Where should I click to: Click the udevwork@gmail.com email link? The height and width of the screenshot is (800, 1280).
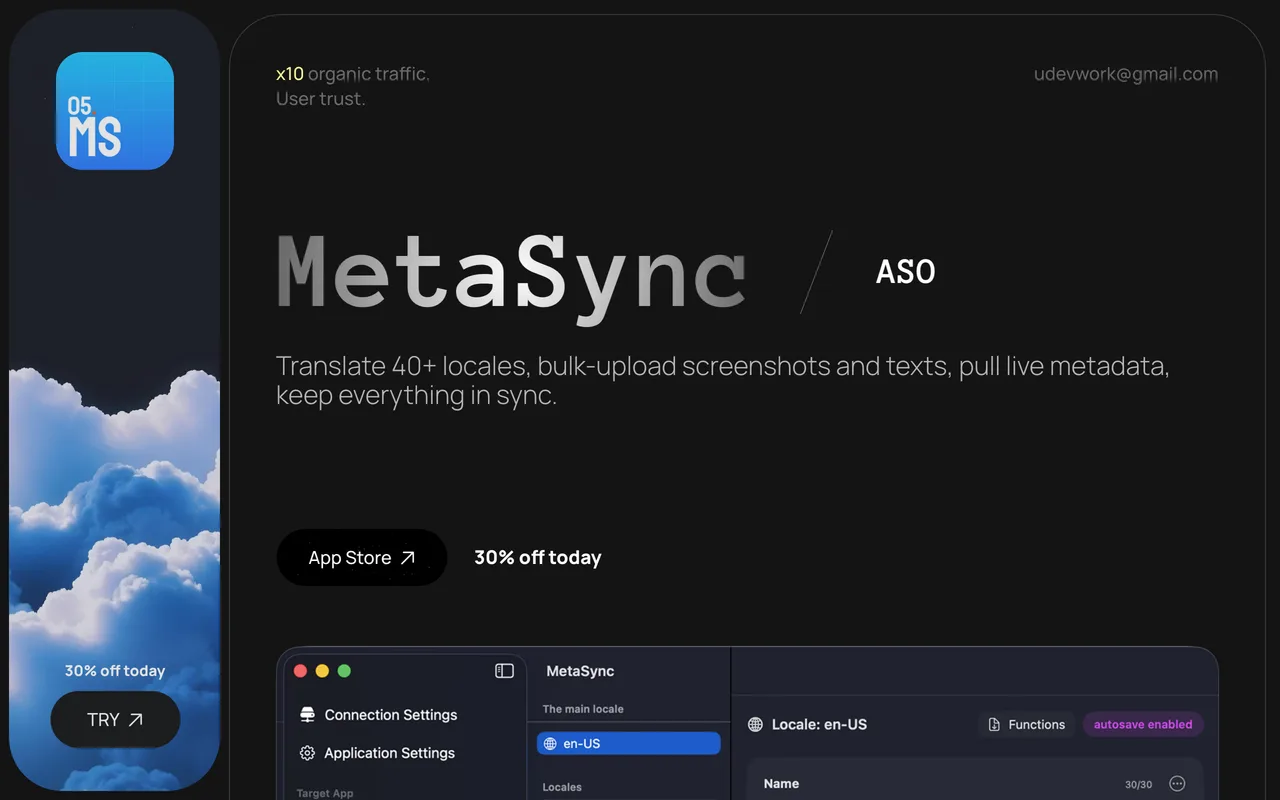(x=1126, y=74)
